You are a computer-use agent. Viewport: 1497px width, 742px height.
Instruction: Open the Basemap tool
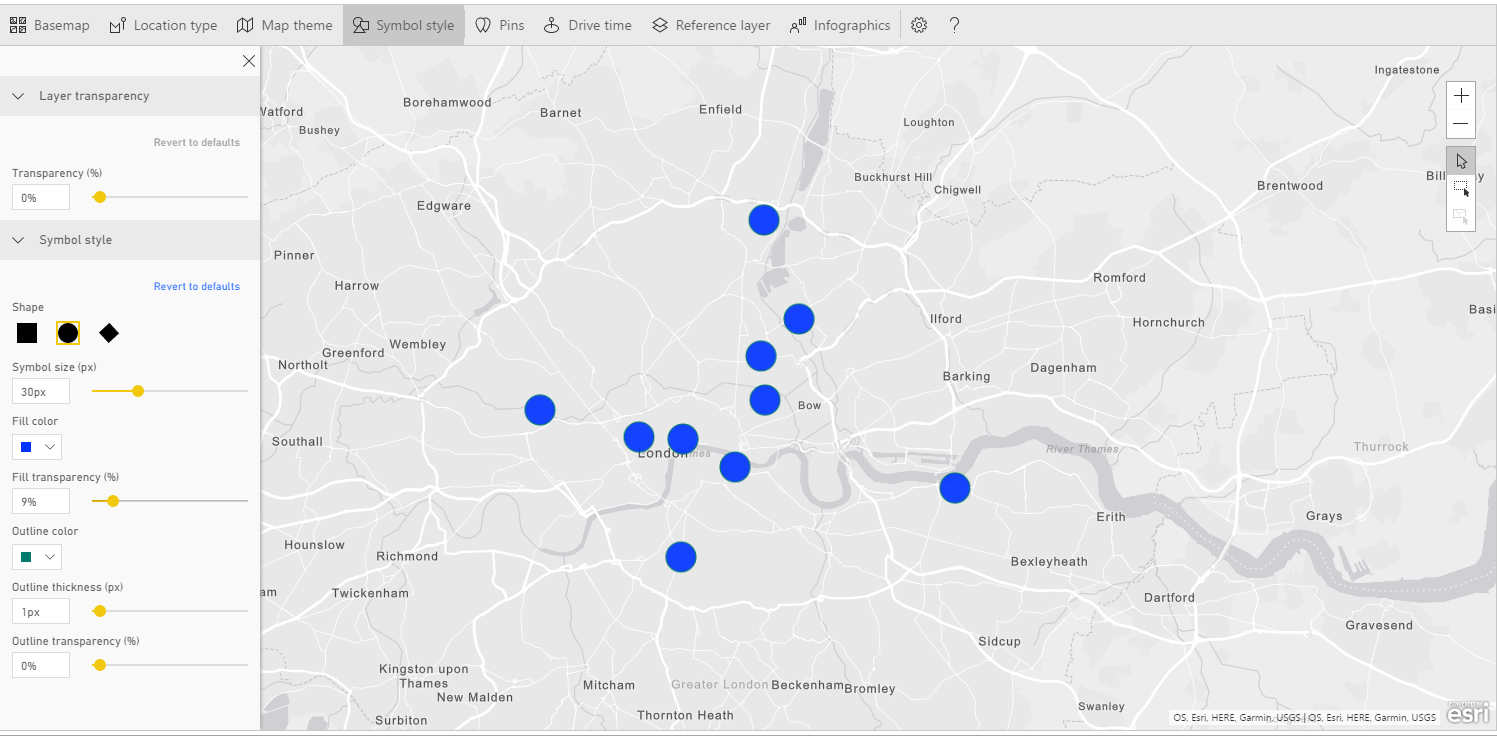pyautogui.click(x=50, y=25)
